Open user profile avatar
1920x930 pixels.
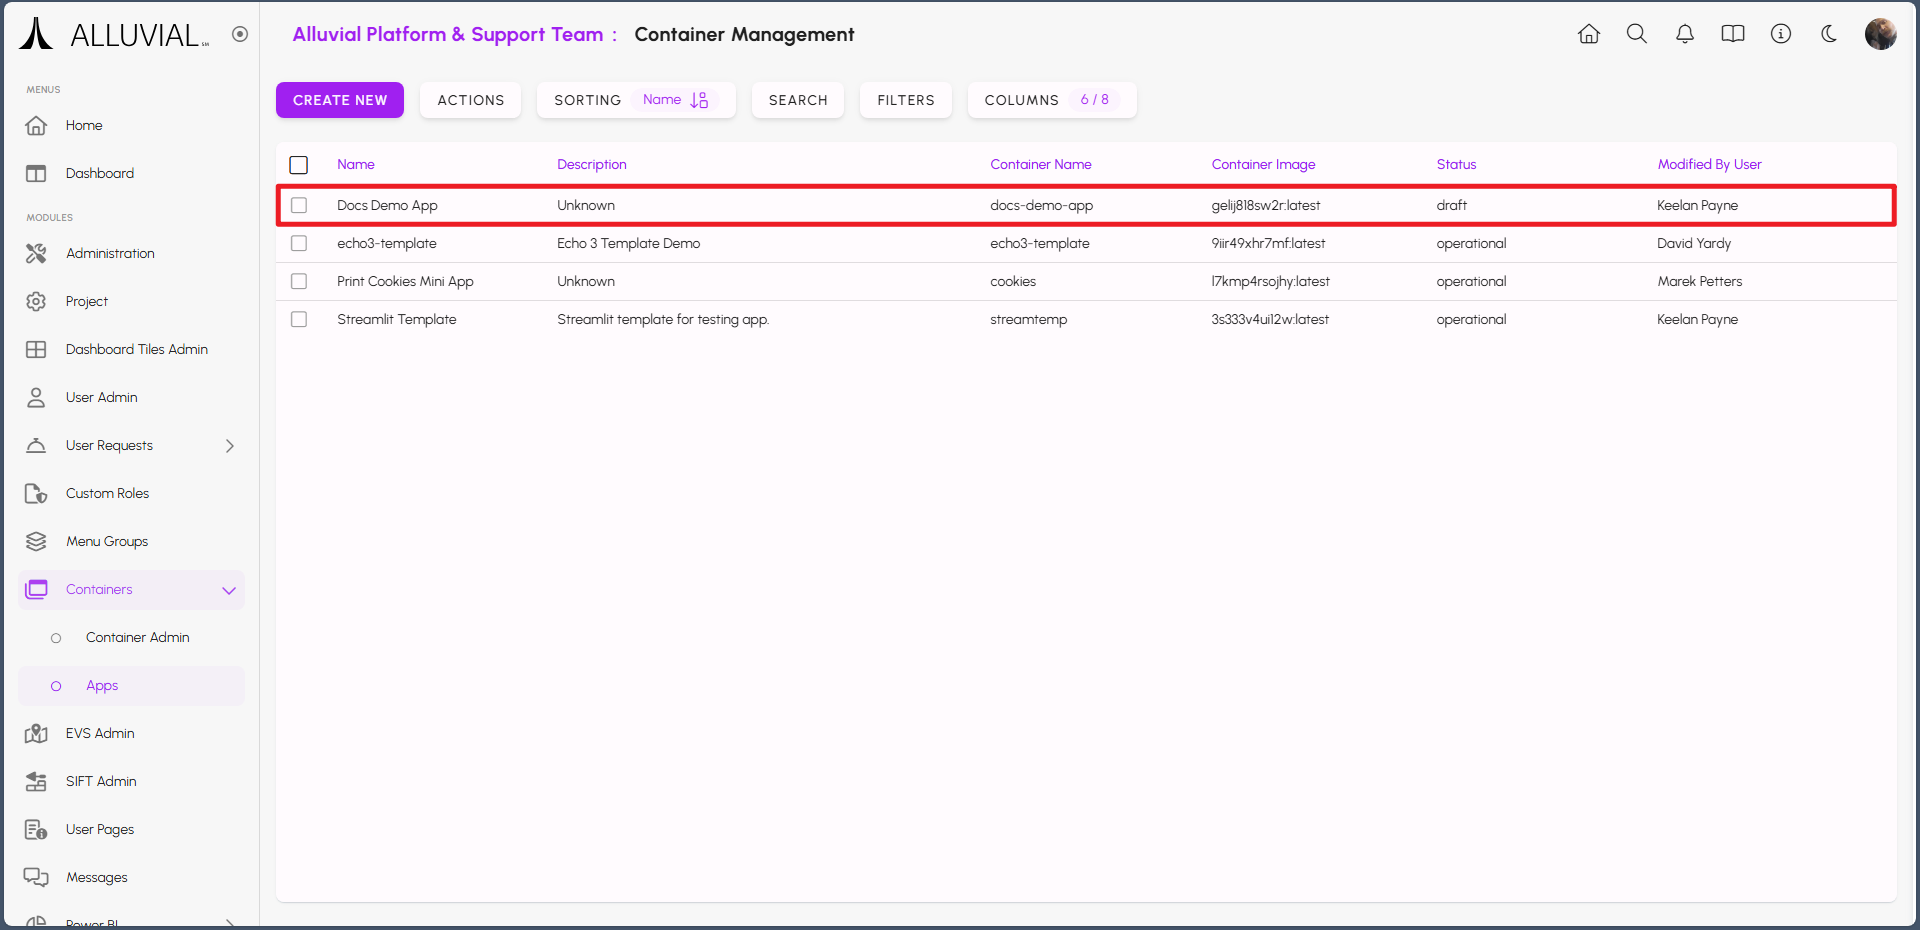[x=1880, y=34]
